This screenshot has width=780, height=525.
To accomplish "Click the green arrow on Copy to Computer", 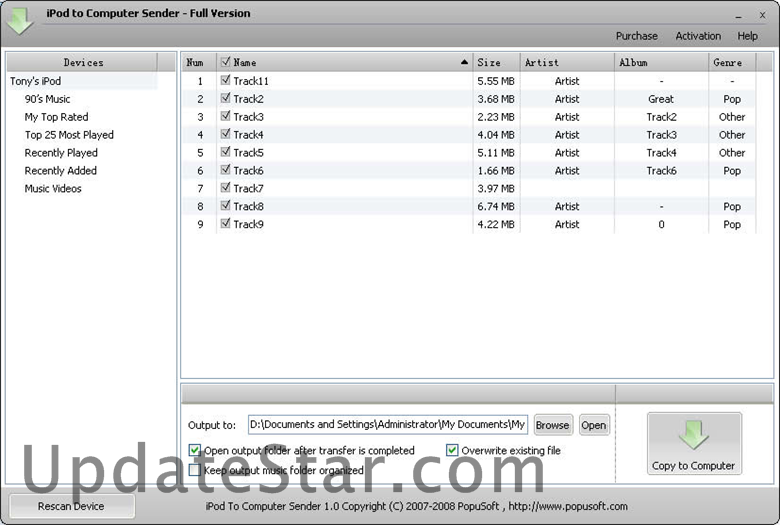I will tap(693, 434).
